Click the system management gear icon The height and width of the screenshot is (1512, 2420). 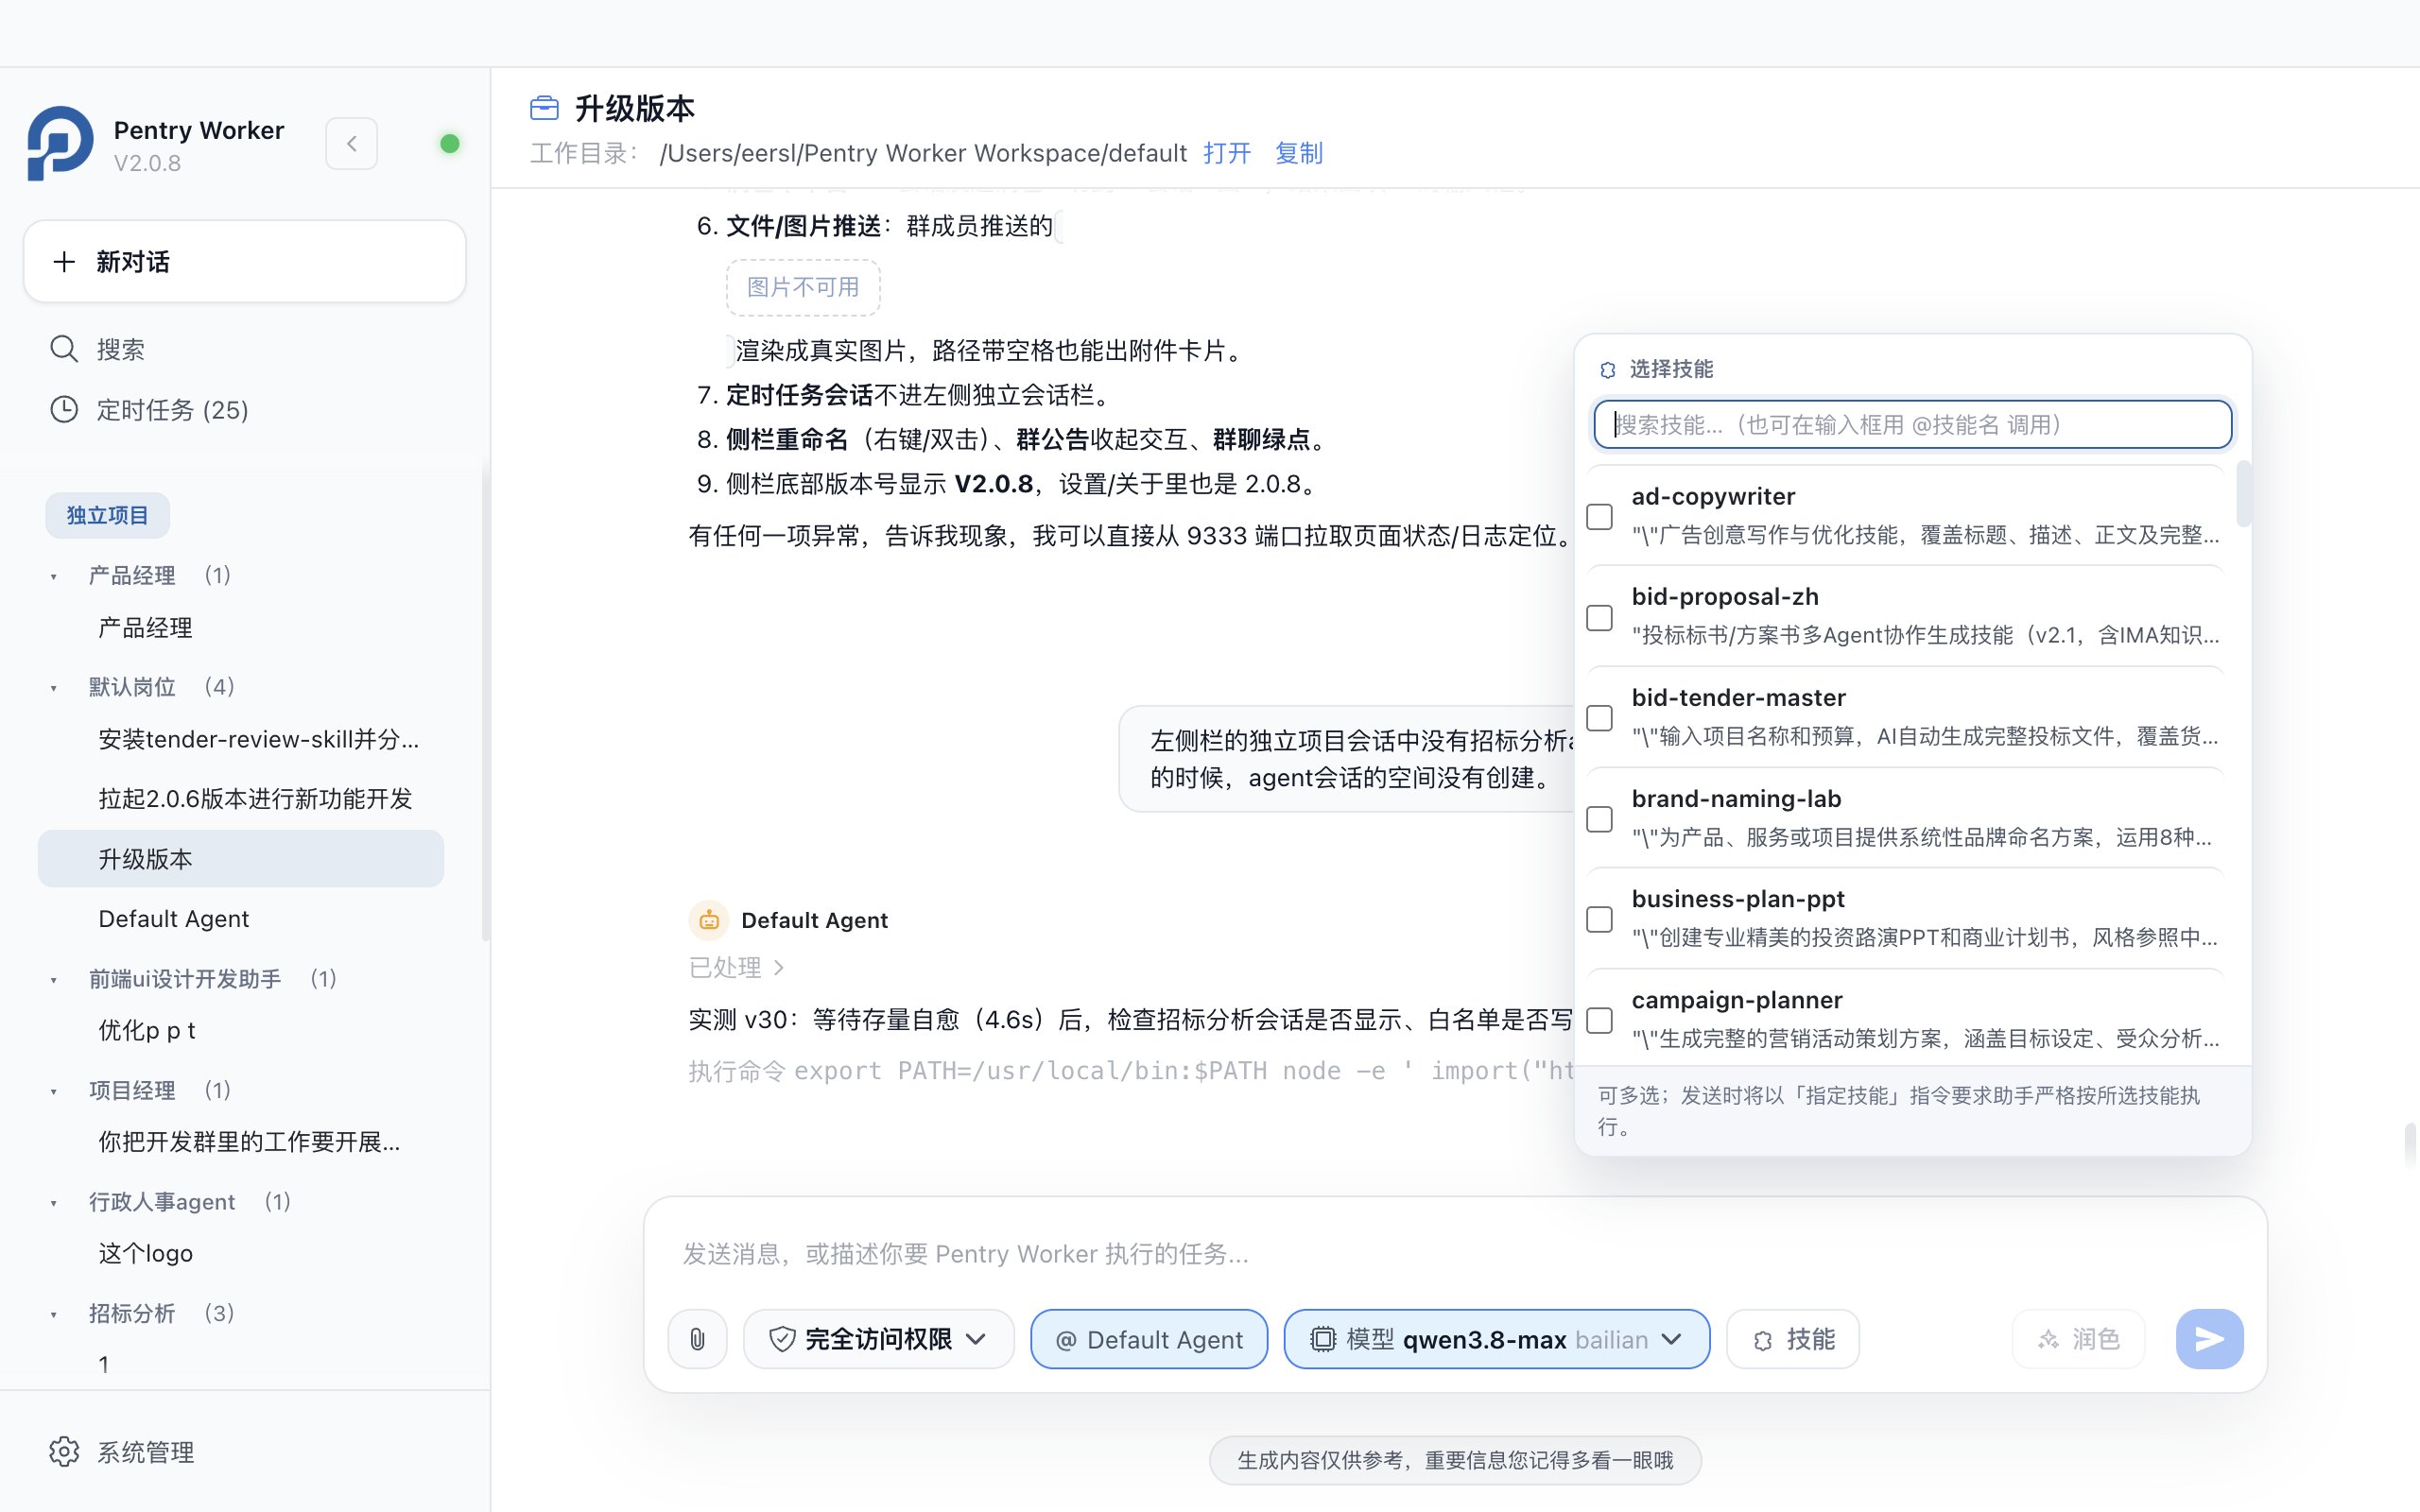tap(64, 1451)
